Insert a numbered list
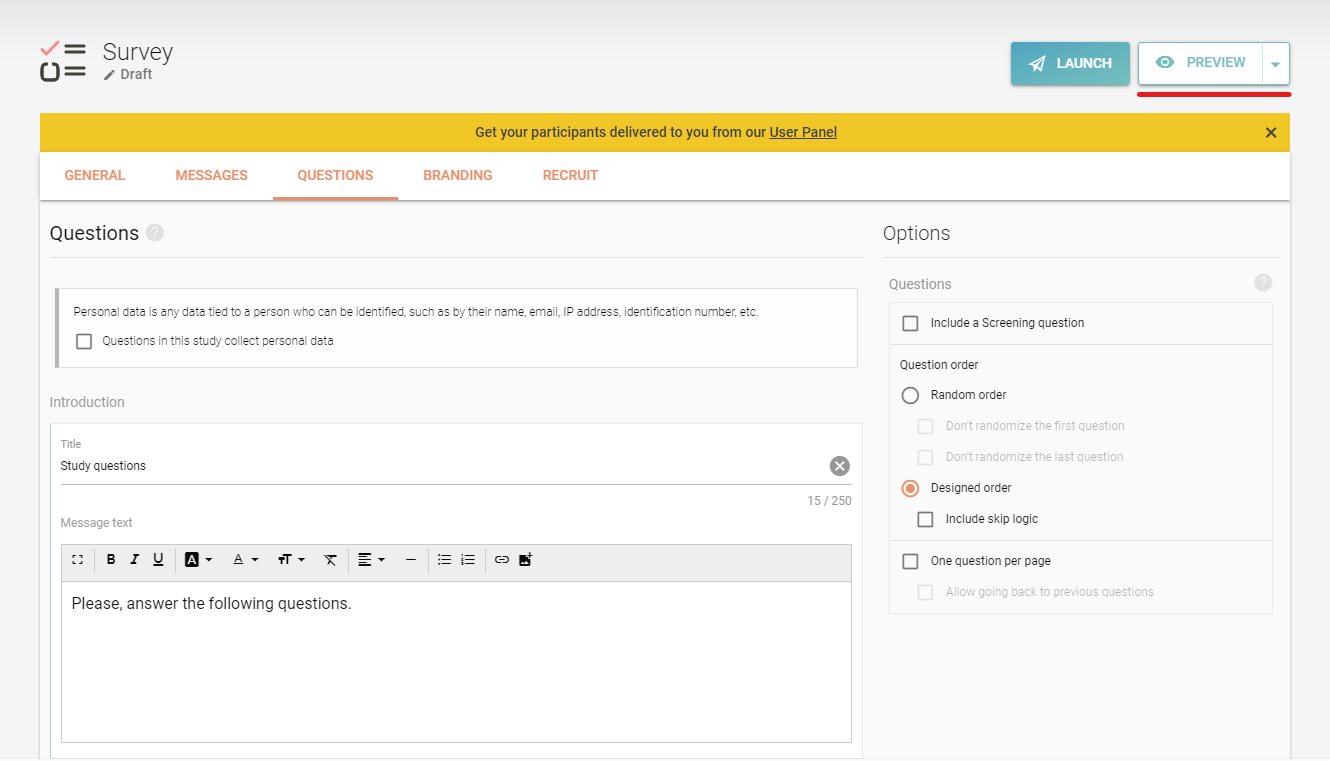 pyautogui.click(x=468, y=560)
